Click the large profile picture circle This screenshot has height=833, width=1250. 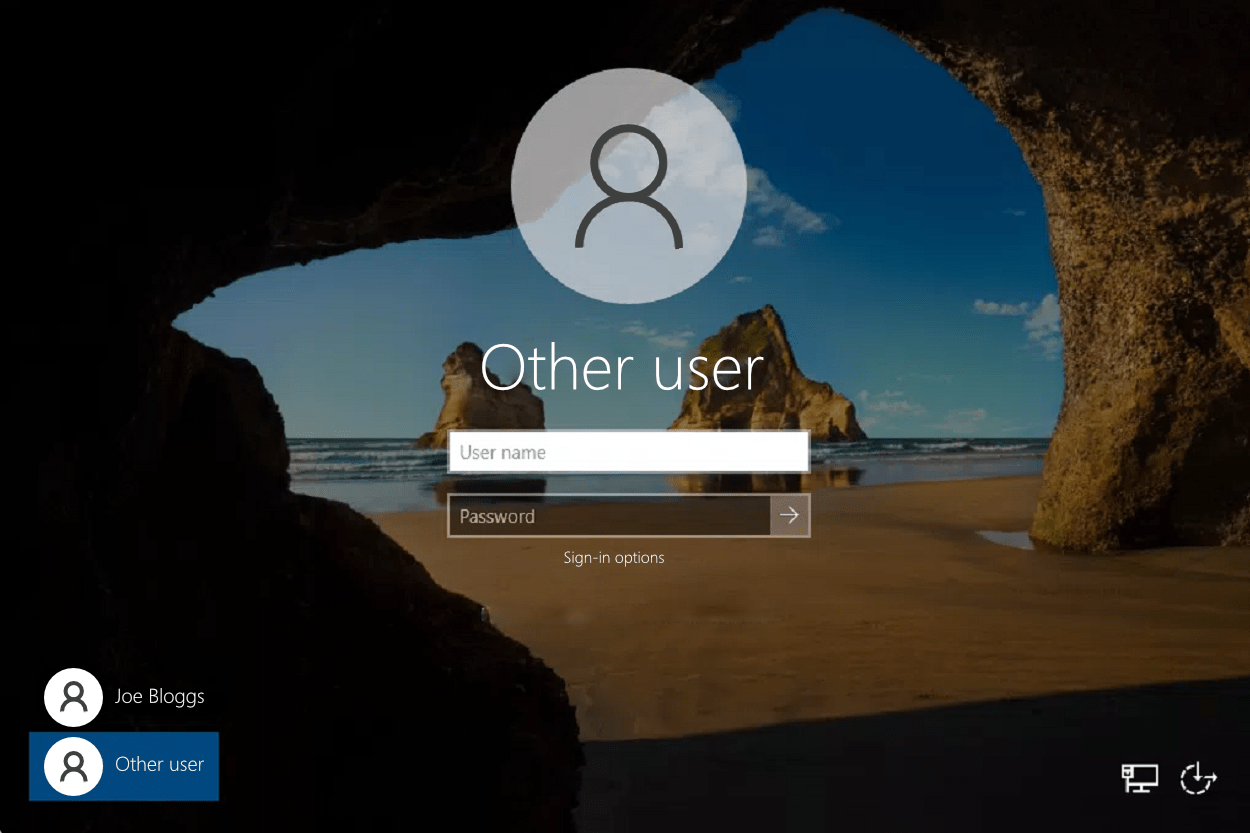628,186
